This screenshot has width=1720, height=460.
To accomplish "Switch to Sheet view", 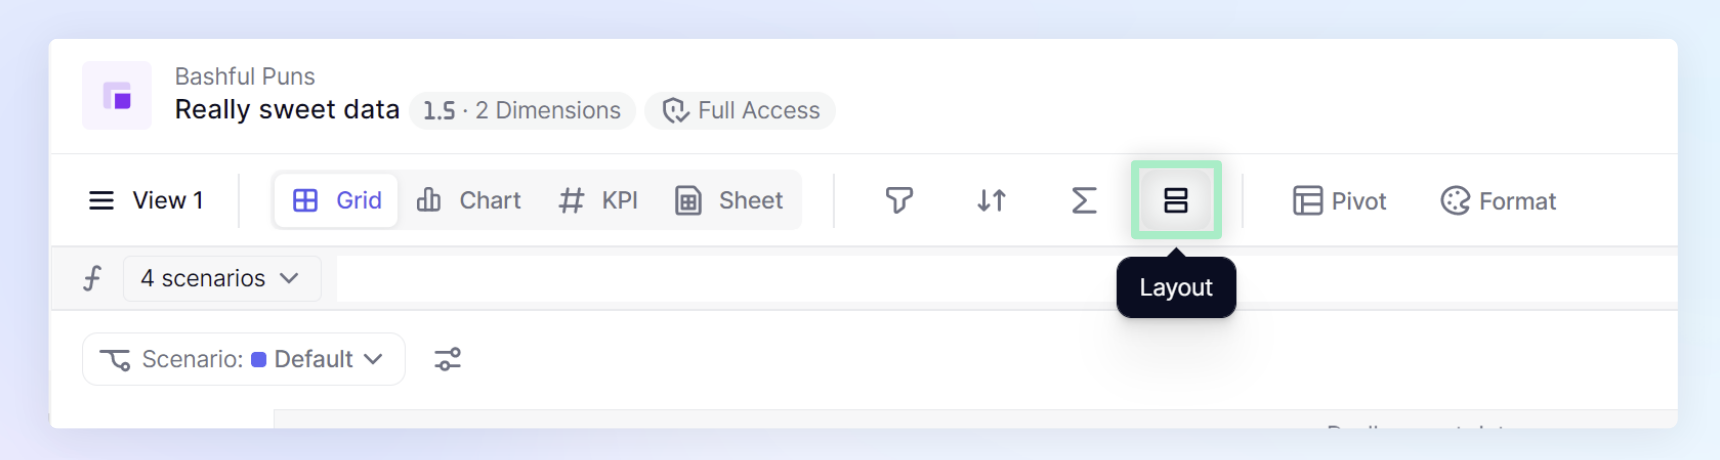I will [728, 200].
